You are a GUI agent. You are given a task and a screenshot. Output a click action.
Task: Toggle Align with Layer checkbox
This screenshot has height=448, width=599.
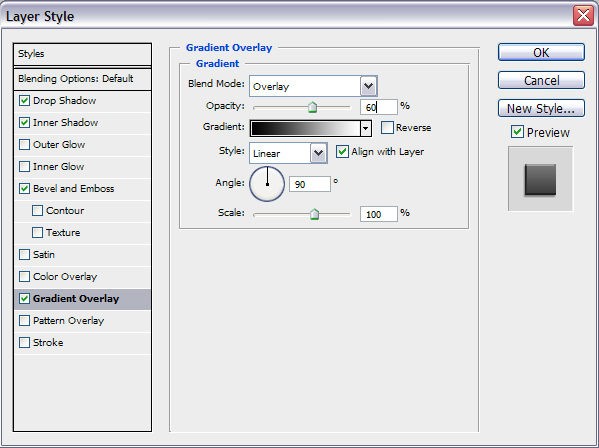(342, 152)
